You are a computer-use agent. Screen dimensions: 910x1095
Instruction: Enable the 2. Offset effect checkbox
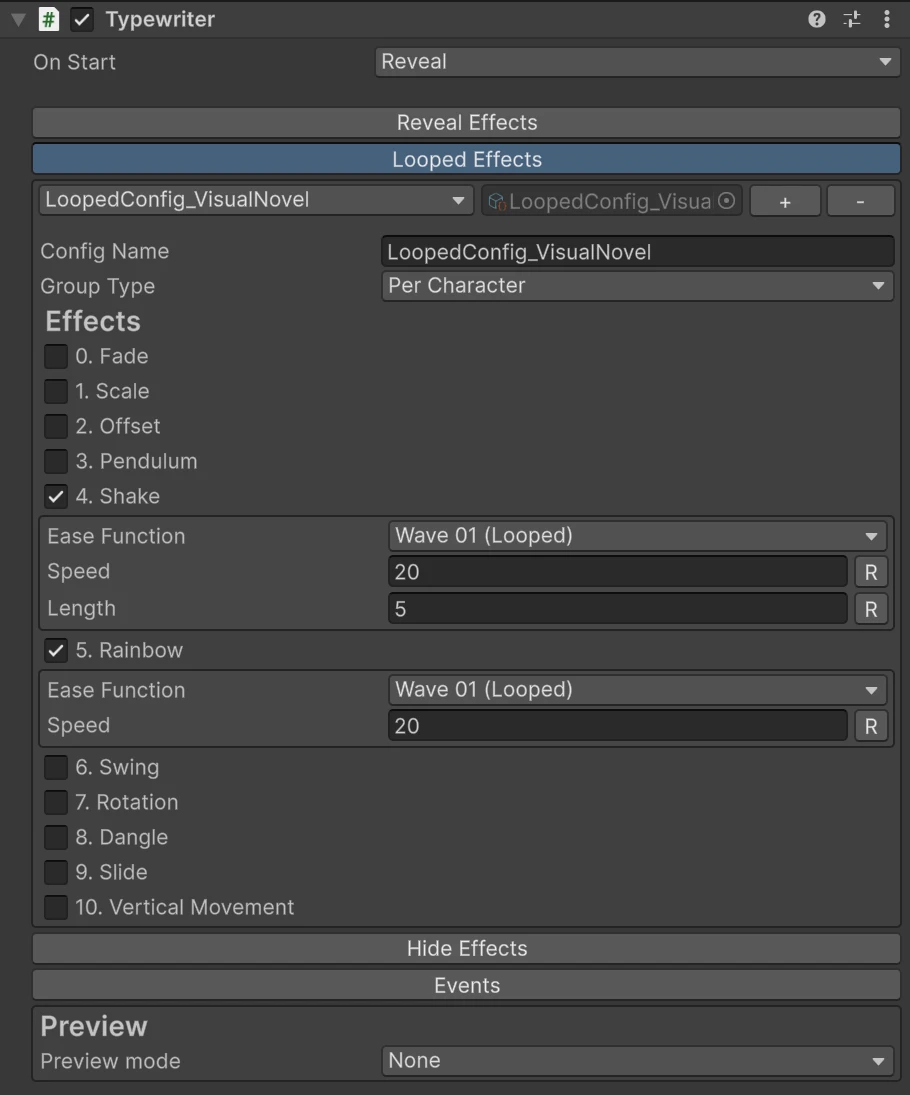[x=56, y=426]
